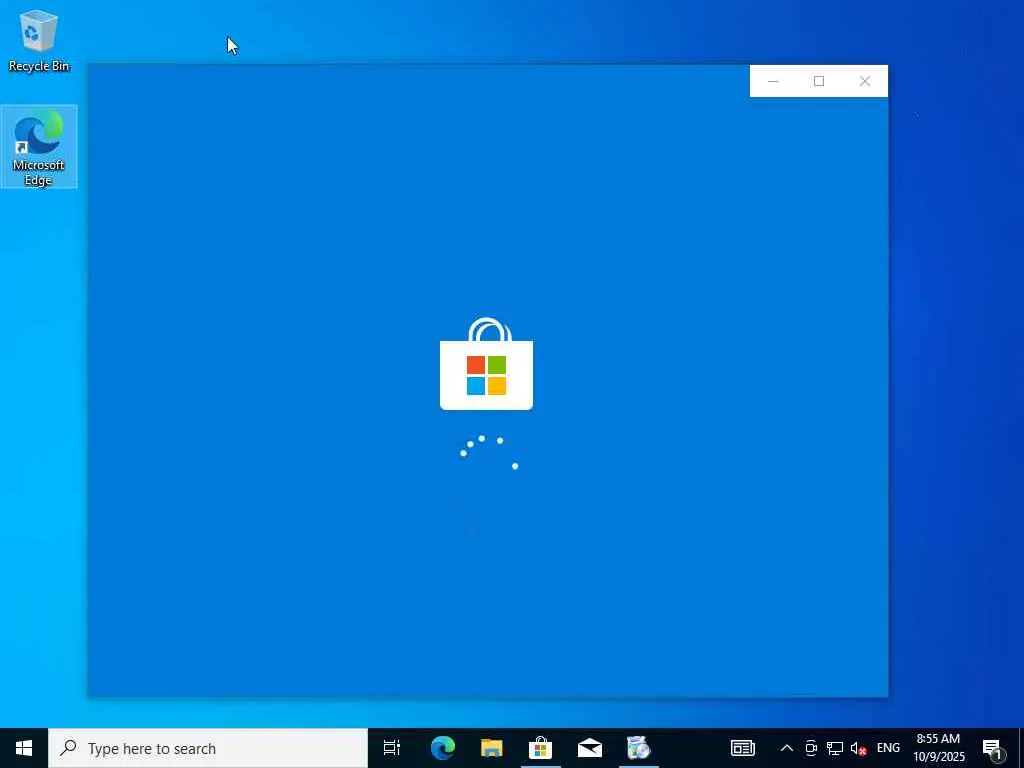Click the Microsoft Store splash logo

[x=487, y=364]
